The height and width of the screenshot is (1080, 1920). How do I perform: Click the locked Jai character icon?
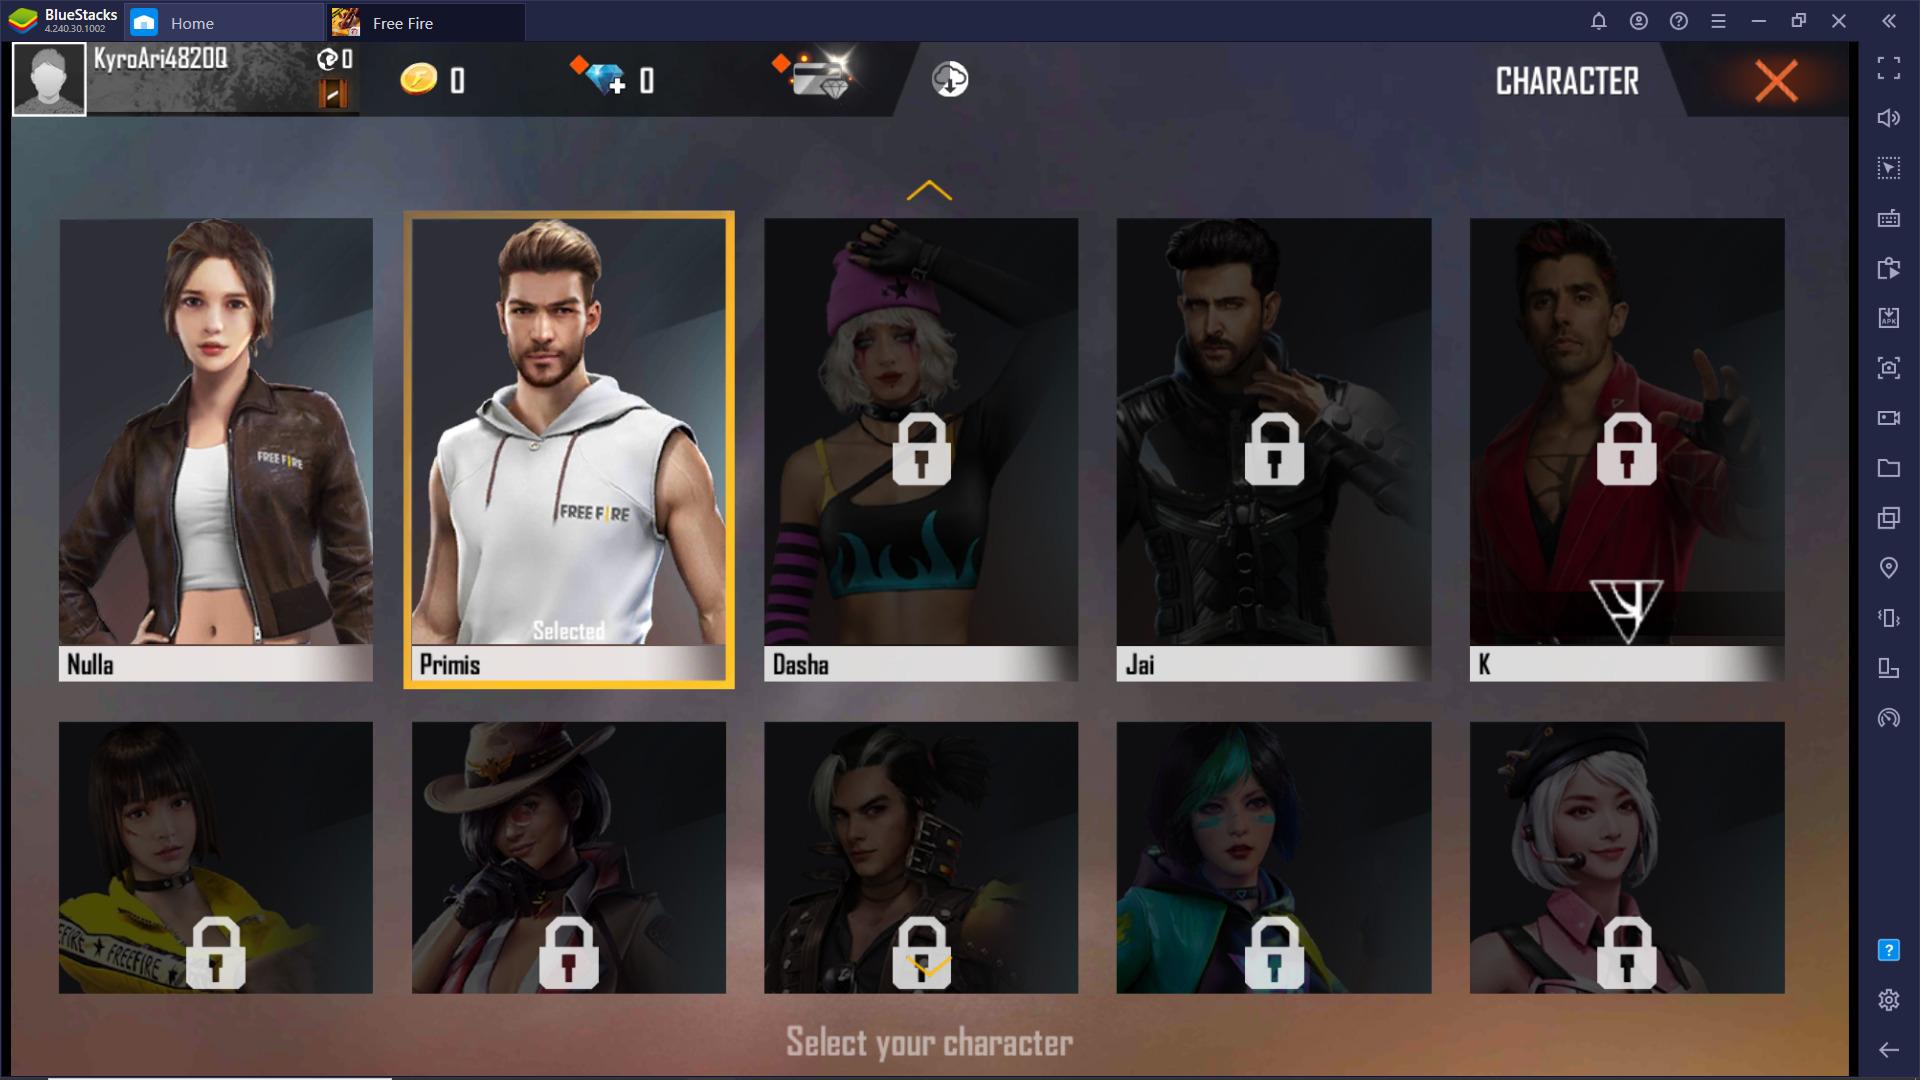pos(1274,448)
